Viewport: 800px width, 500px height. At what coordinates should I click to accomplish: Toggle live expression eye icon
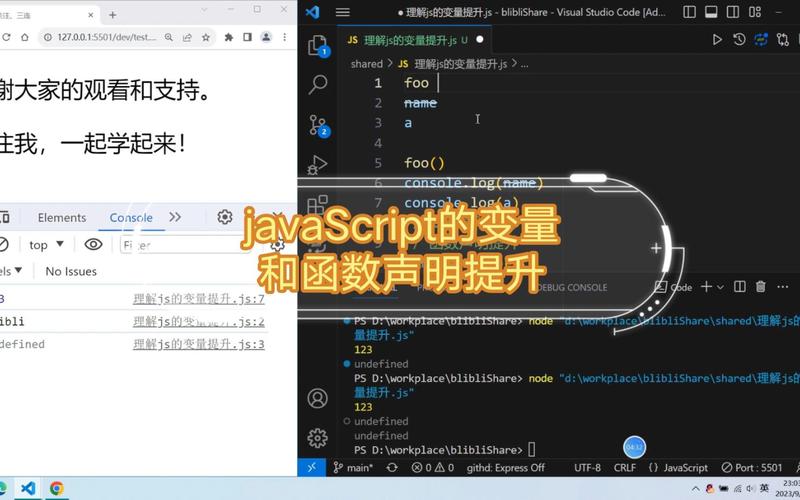pyautogui.click(x=93, y=244)
